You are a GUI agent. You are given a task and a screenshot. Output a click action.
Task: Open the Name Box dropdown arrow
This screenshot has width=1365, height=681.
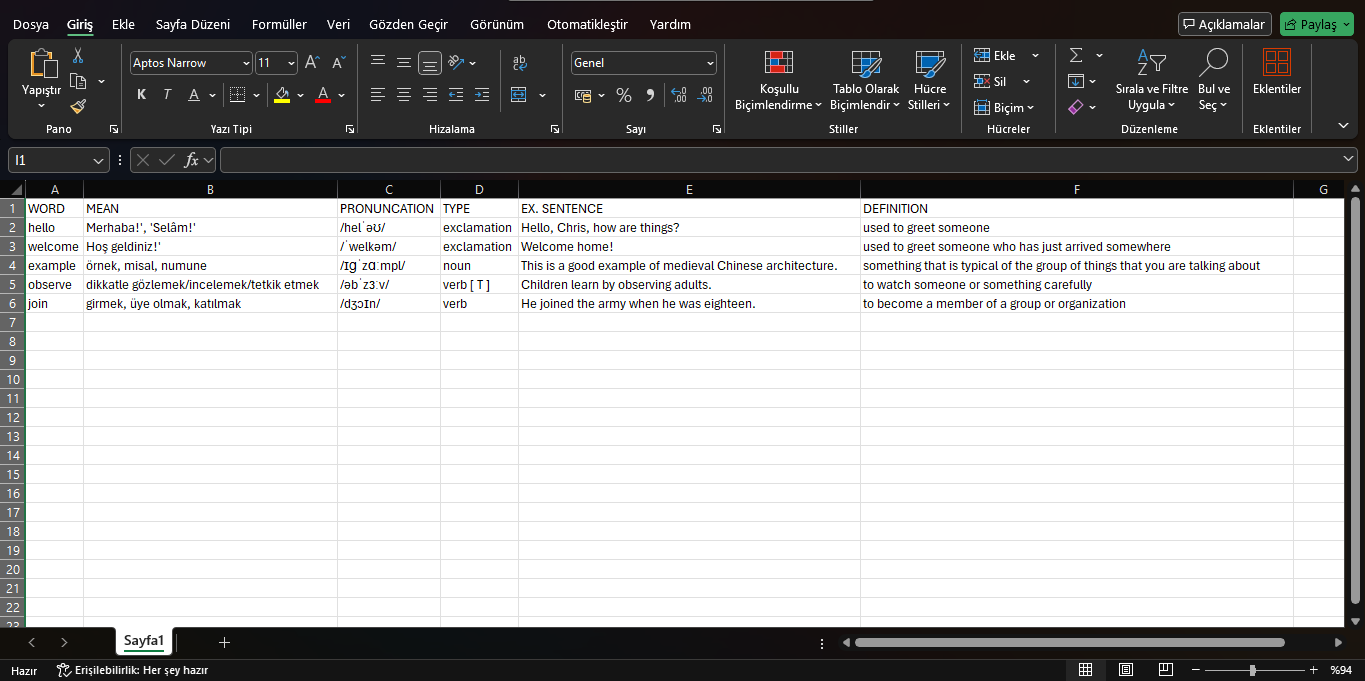coord(98,160)
